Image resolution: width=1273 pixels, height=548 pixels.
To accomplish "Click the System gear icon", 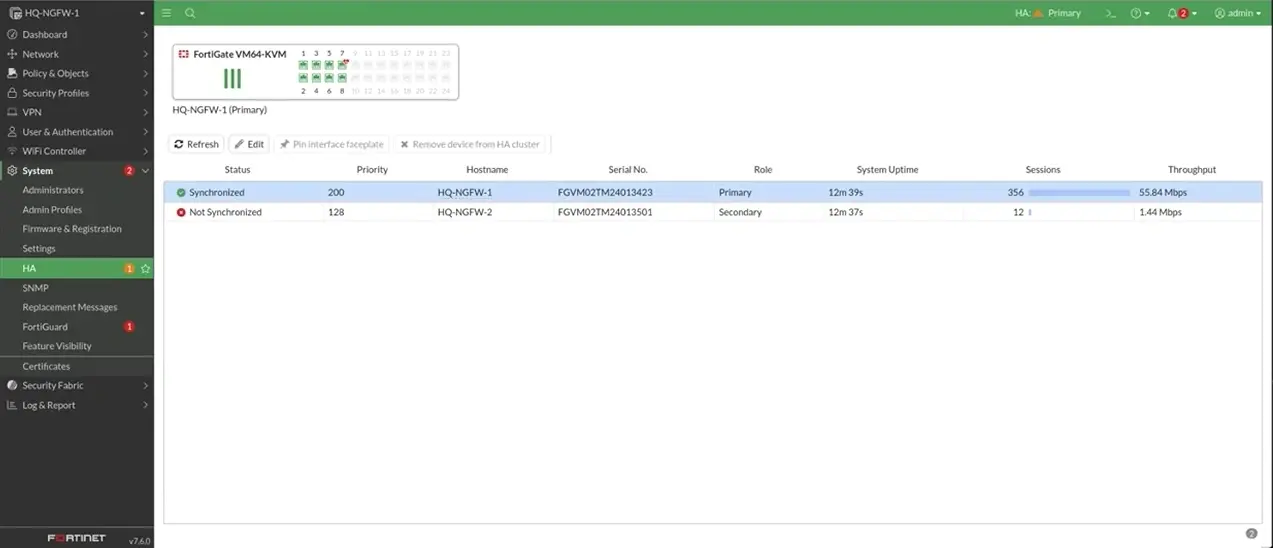I will point(12,171).
